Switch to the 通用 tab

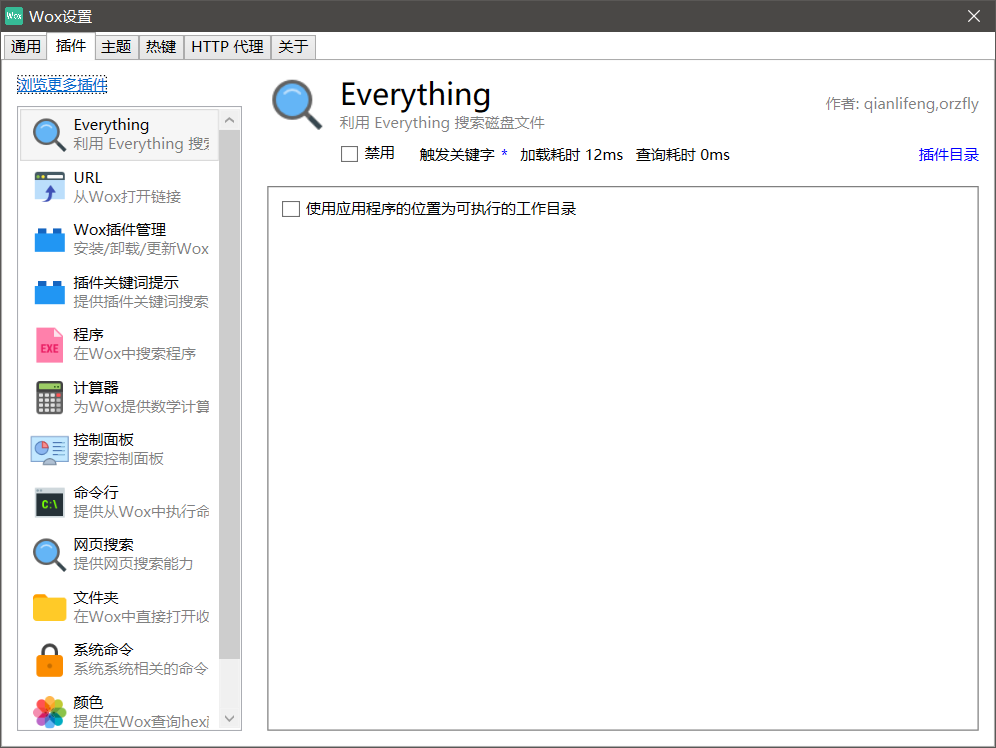(25, 46)
